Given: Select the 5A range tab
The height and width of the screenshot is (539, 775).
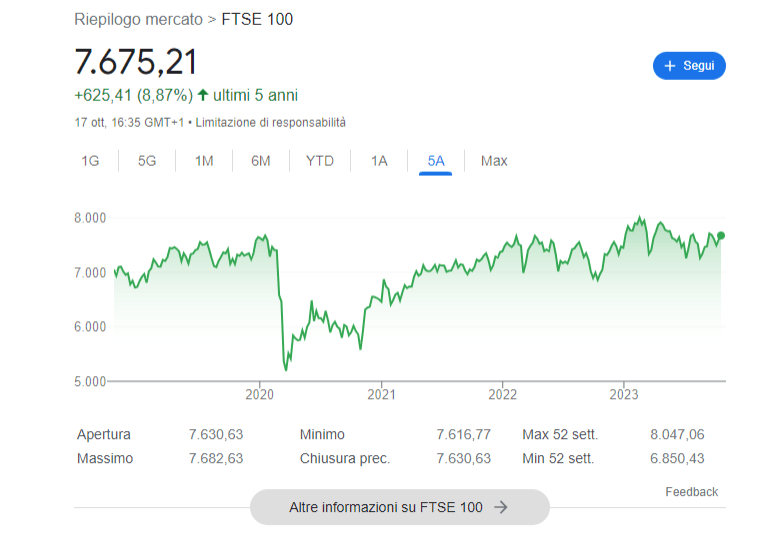Looking at the screenshot, I should click(436, 160).
